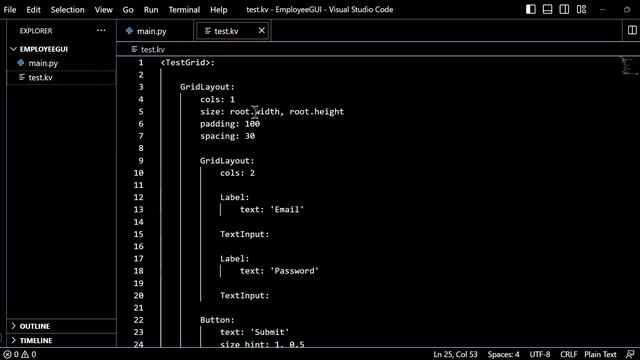Change Plain Text language mode
The image size is (640, 360).
[600, 354]
